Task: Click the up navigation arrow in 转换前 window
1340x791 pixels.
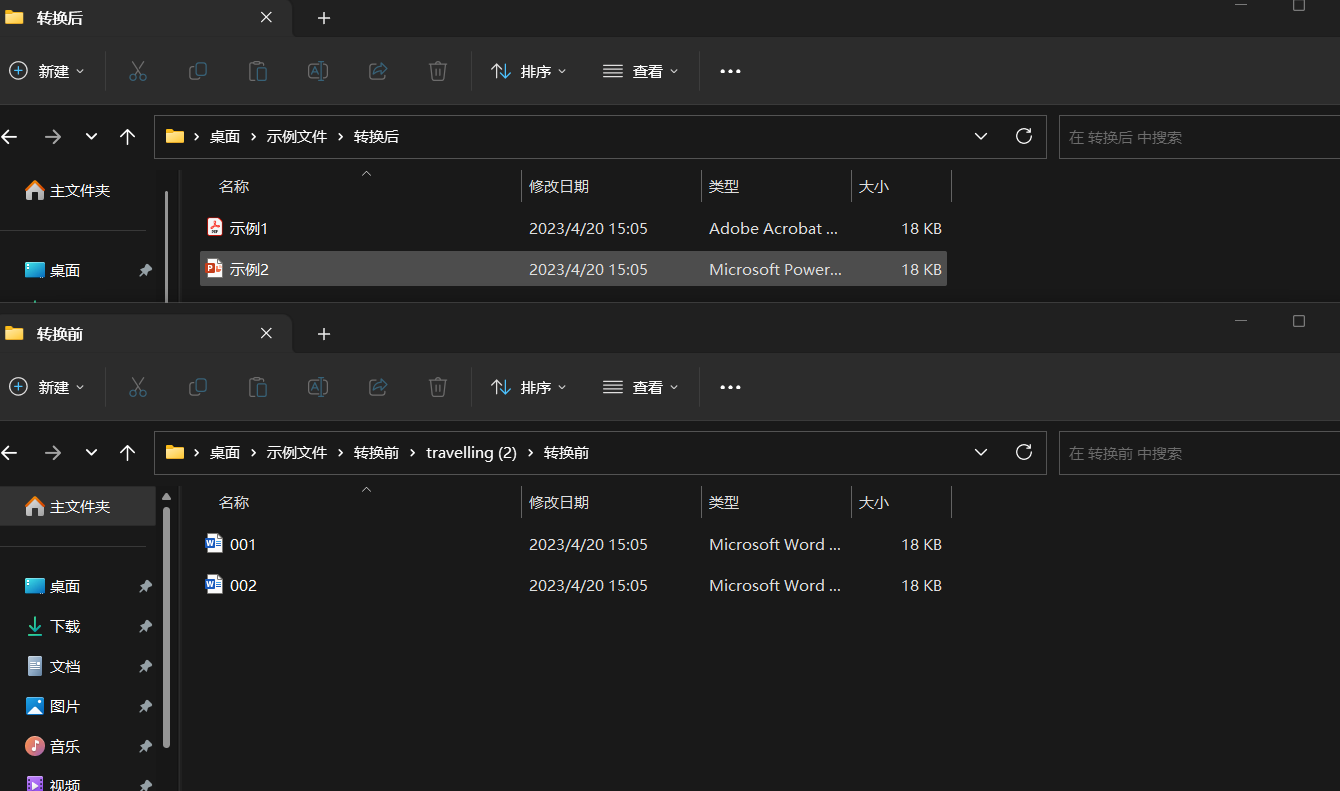Action: coord(127,452)
